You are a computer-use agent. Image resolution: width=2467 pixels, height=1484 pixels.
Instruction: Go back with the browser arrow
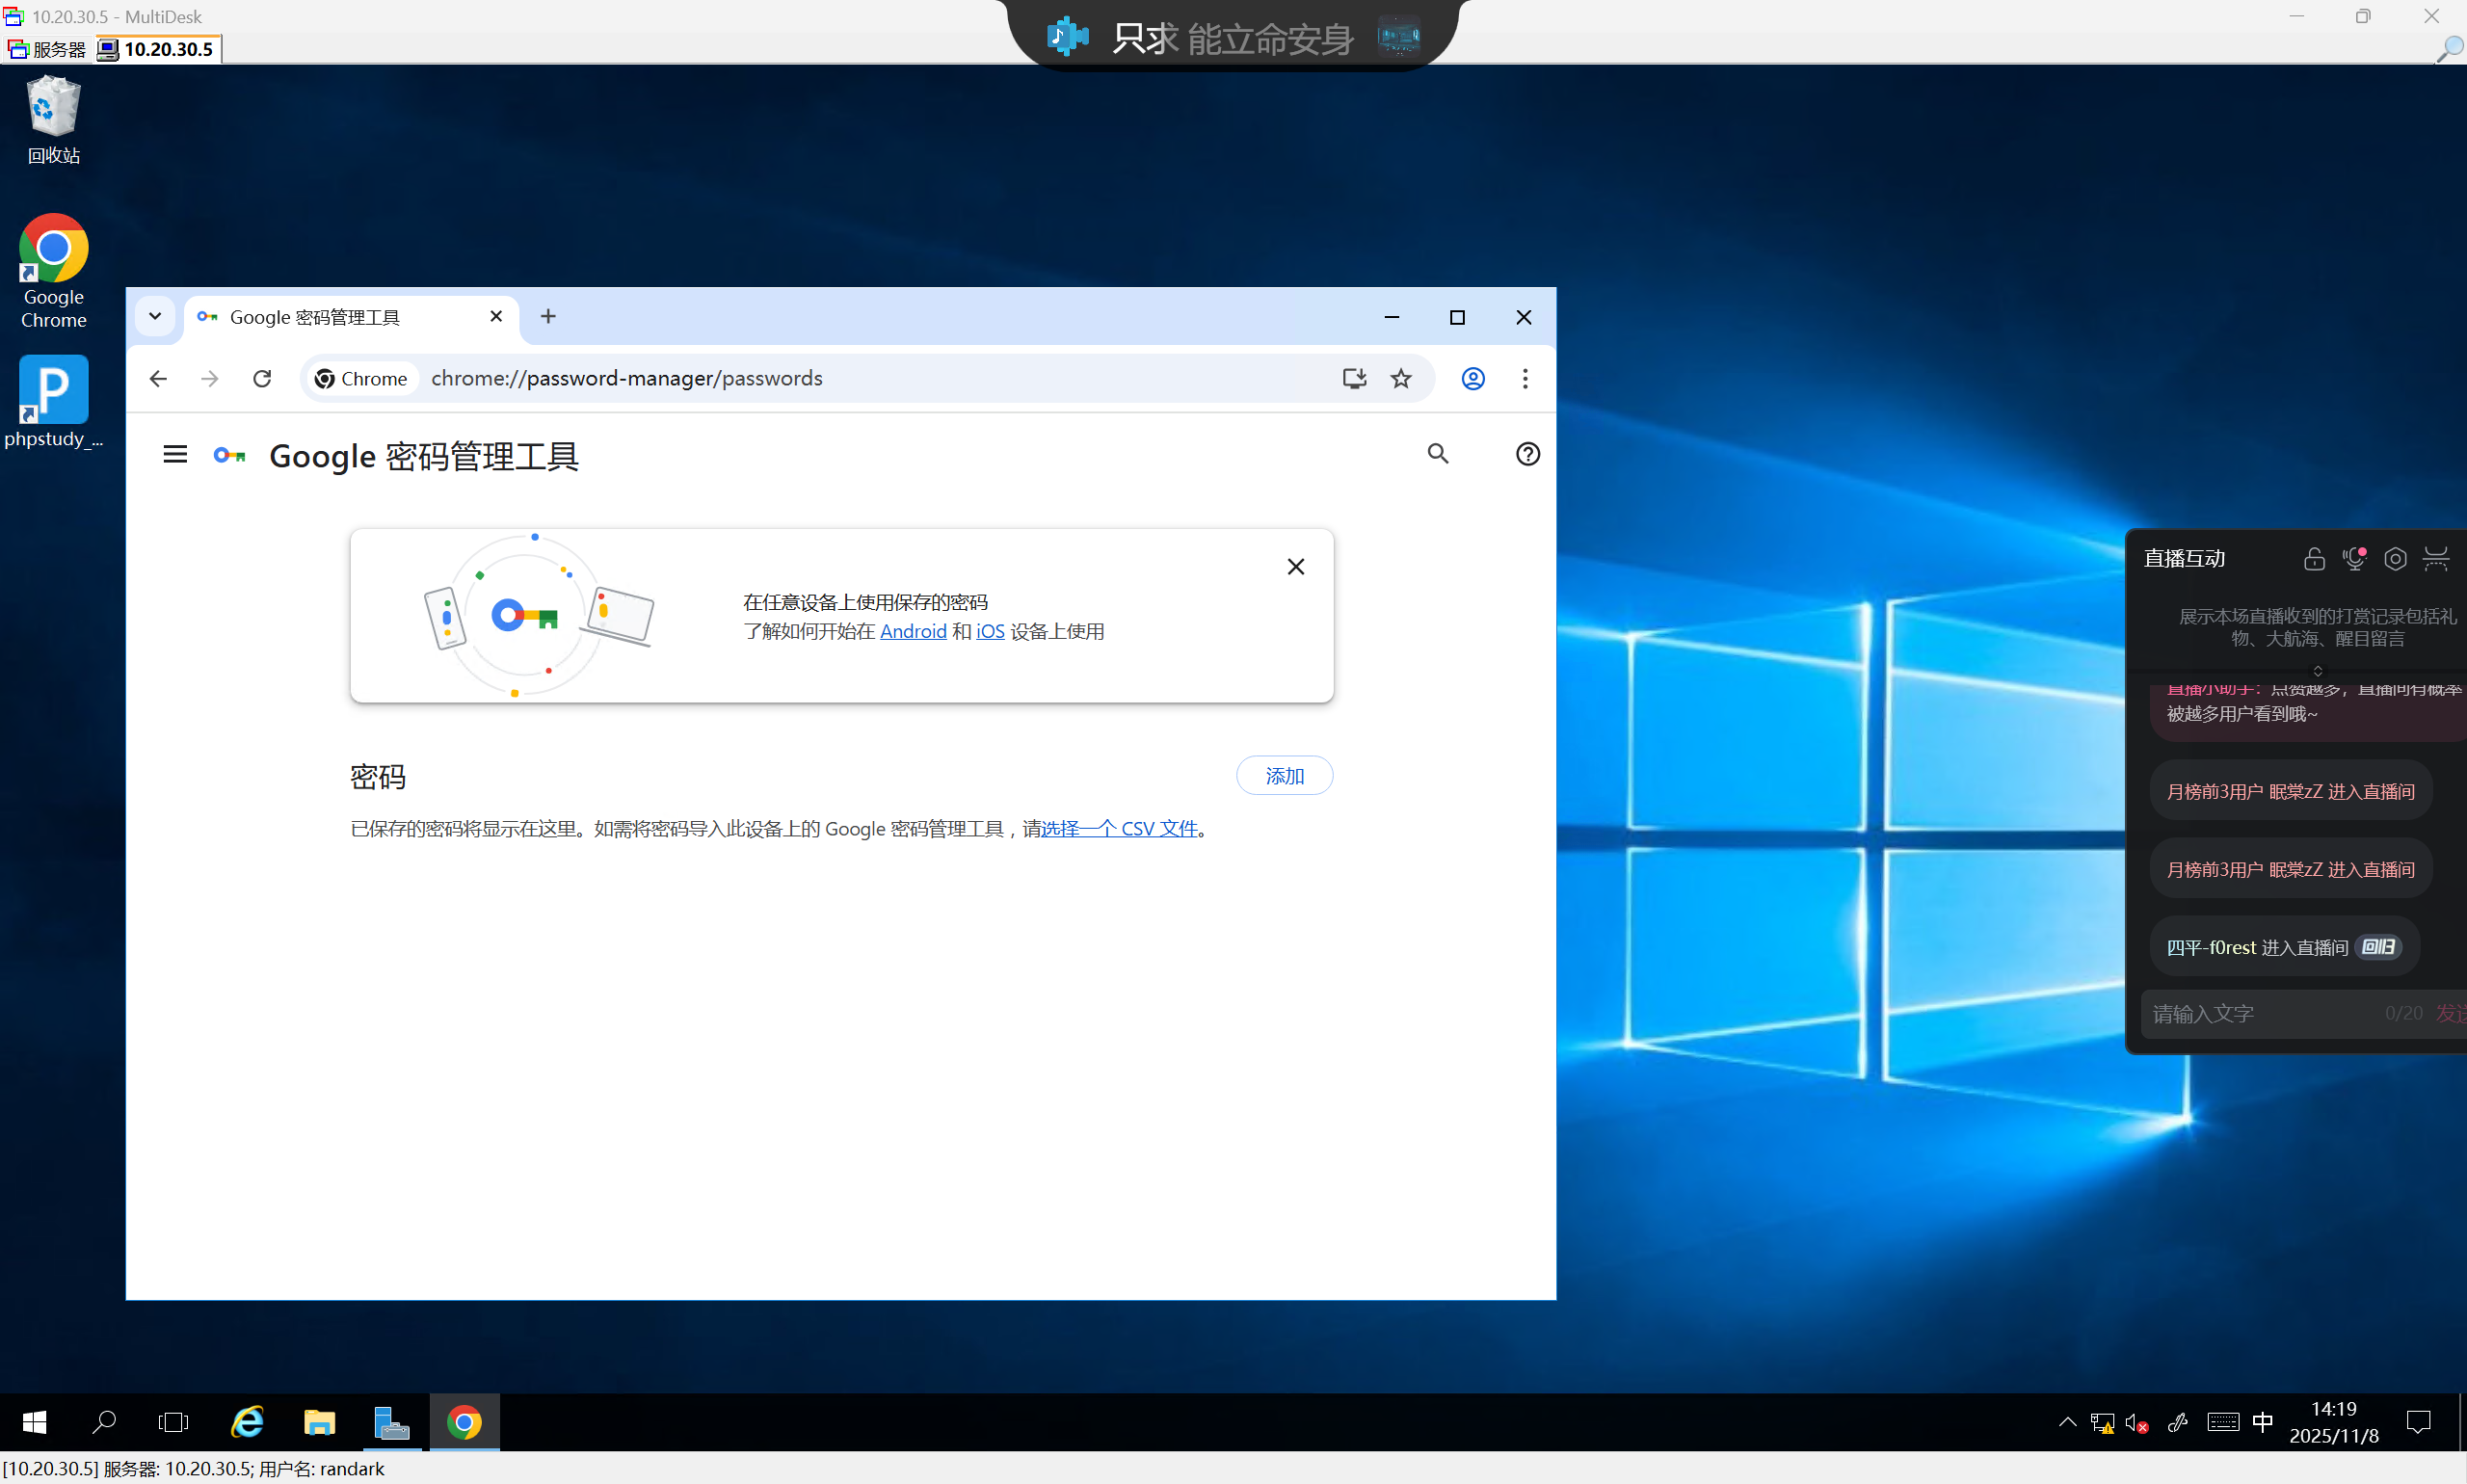(158, 379)
